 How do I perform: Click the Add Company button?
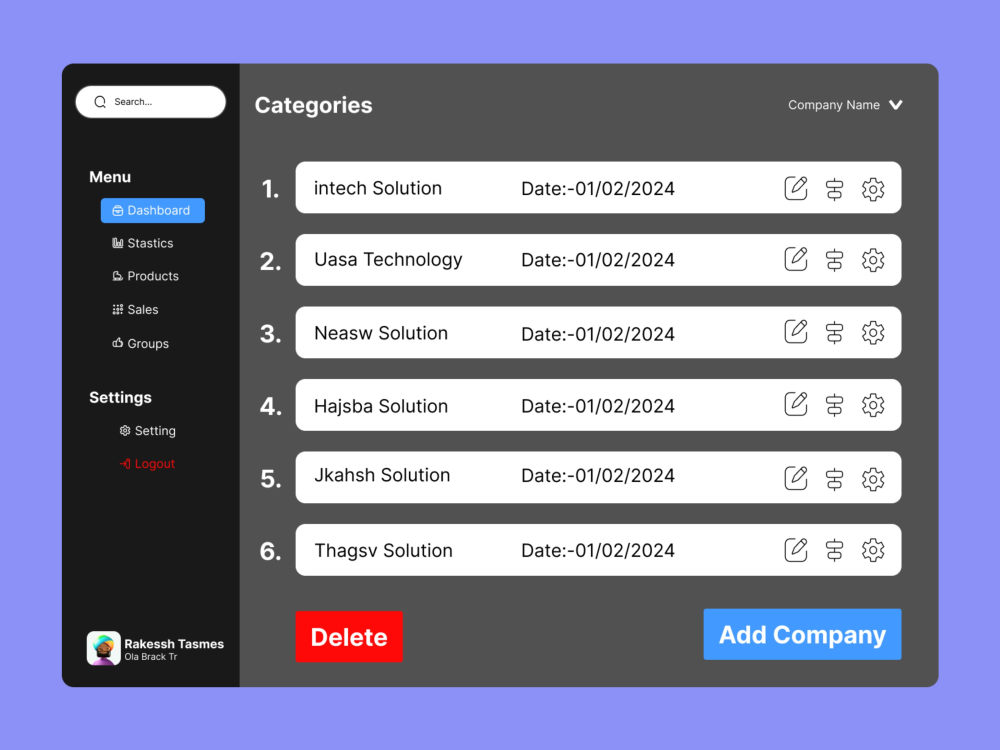802,635
